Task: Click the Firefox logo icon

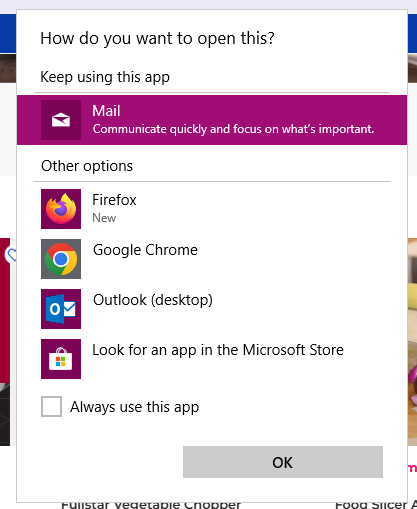Action: [x=61, y=209]
